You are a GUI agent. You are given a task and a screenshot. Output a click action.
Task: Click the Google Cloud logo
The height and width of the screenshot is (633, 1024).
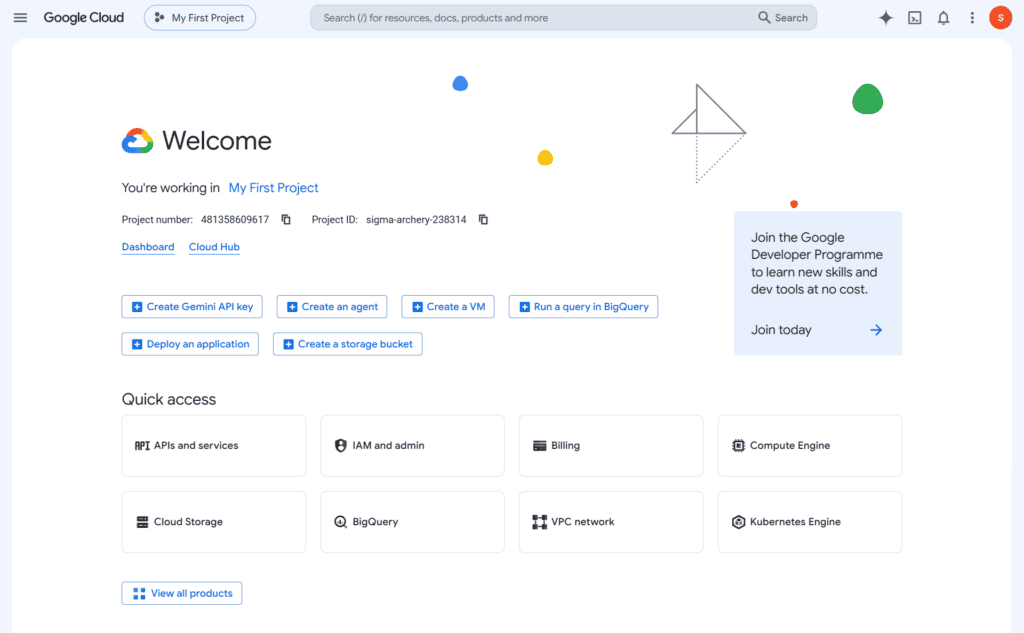click(x=84, y=18)
